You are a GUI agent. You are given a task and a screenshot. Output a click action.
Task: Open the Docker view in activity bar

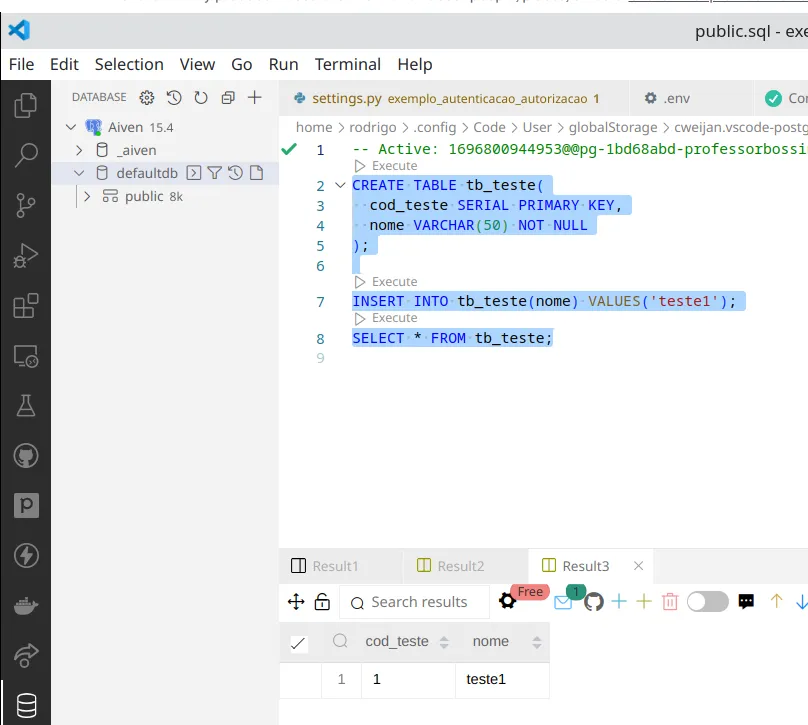click(26, 605)
